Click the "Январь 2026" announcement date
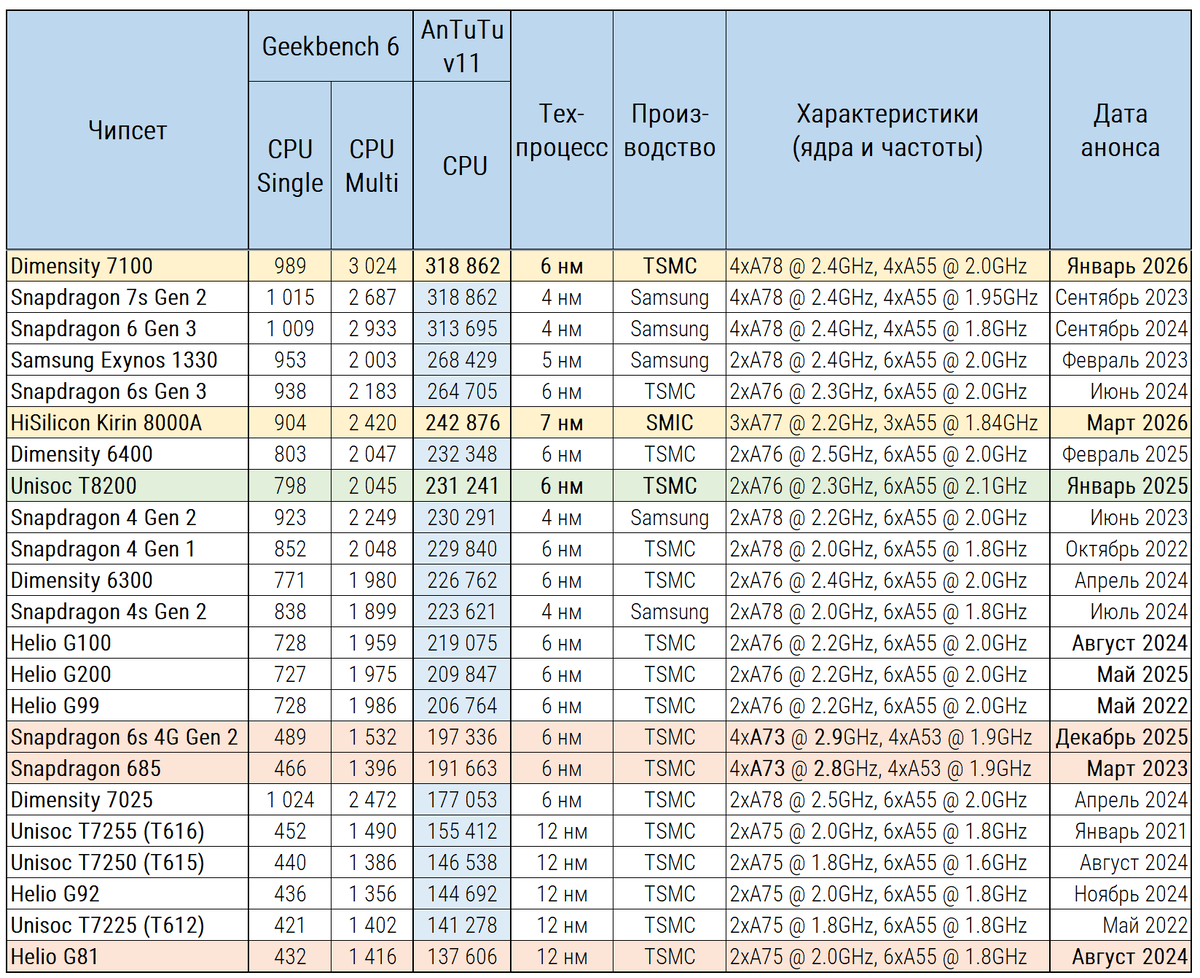 tap(1120, 266)
